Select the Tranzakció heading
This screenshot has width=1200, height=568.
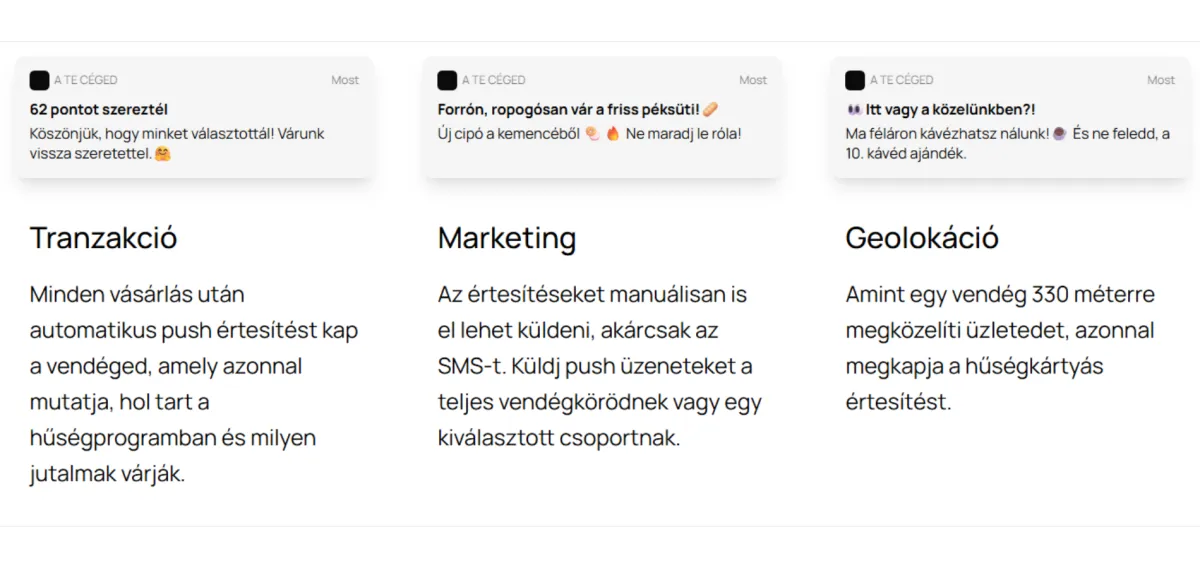pyautogui.click(x=104, y=238)
